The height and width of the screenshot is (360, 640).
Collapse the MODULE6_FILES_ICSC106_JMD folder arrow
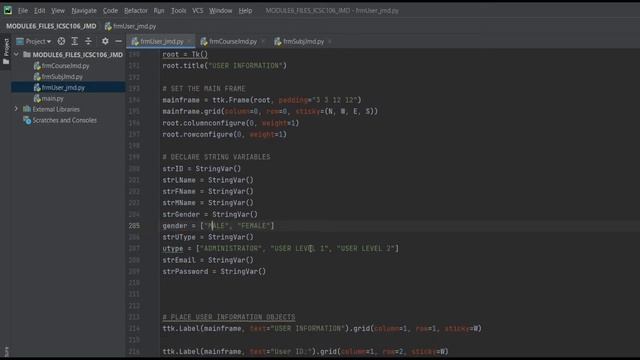coord(16,54)
